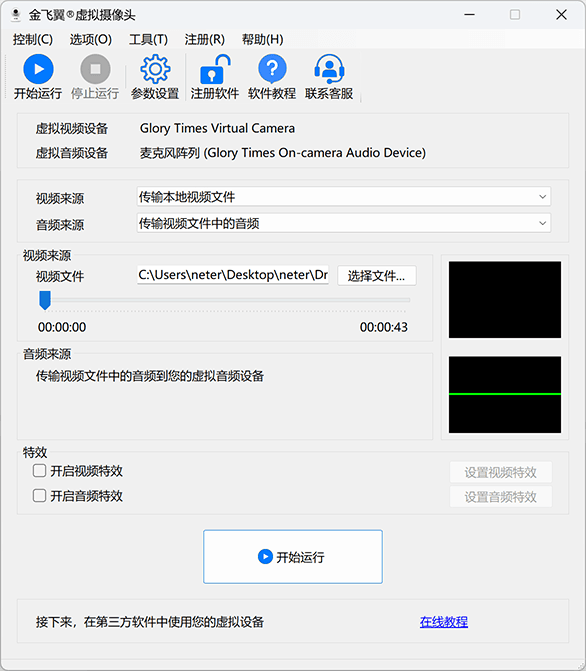Click the app icon in title bar
The width and height of the screenshot is (586, 671).
pyautogui.click(x=16, y=15)
